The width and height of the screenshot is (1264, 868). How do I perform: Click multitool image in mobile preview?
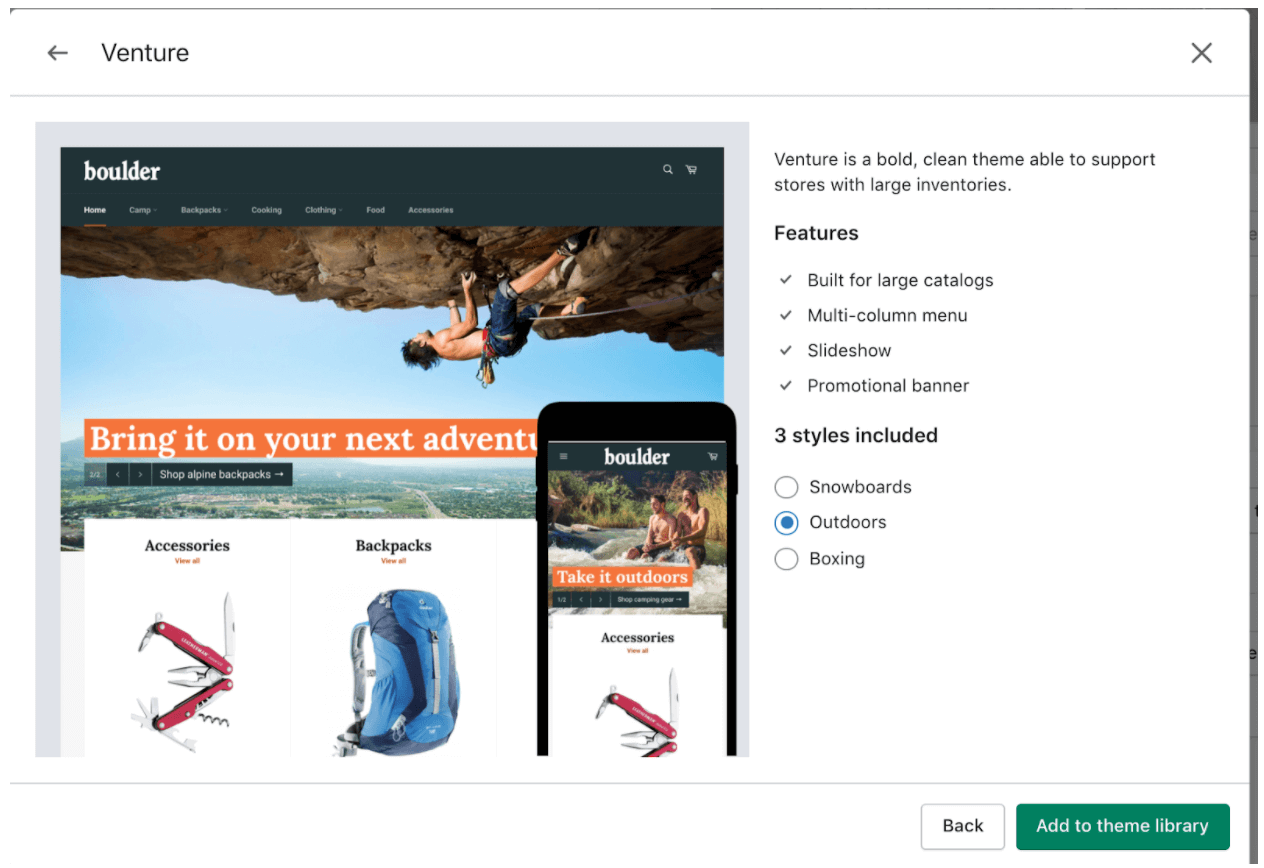click(x=637, y=712)
